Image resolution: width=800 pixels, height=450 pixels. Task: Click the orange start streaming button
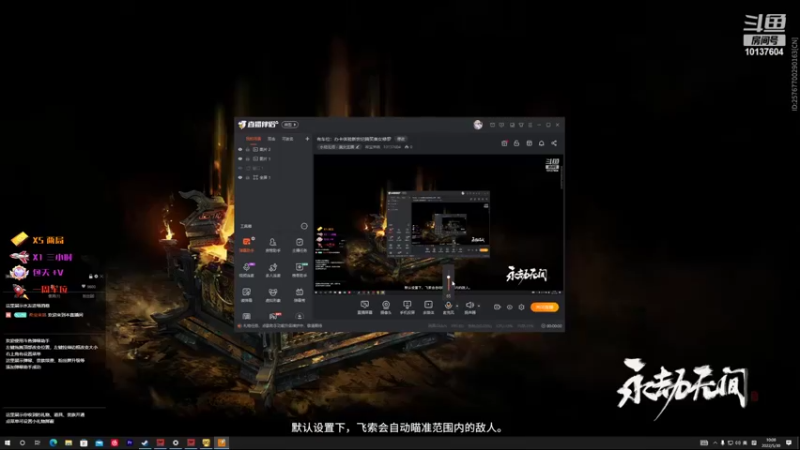coord(544,307)
